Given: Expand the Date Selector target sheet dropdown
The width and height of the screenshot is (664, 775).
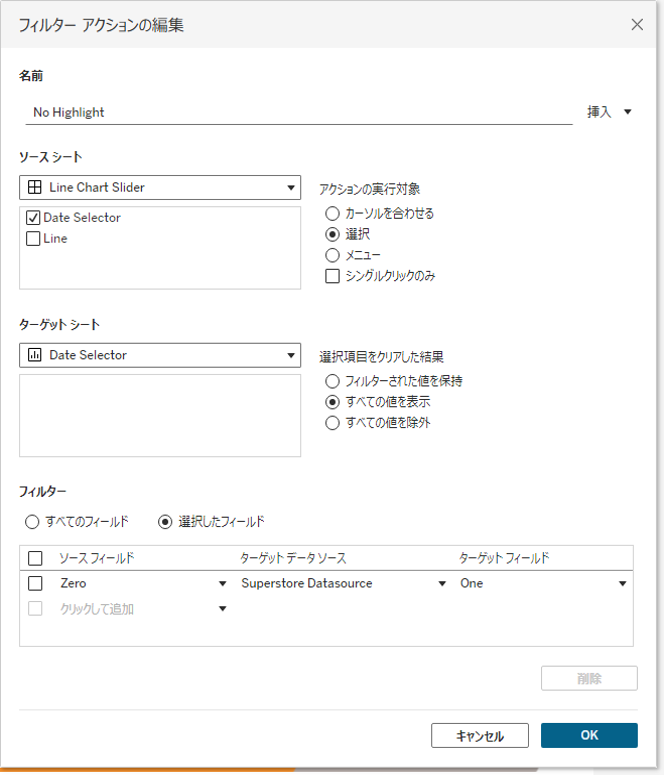Looking at the screenshot, I should [291, 355].
